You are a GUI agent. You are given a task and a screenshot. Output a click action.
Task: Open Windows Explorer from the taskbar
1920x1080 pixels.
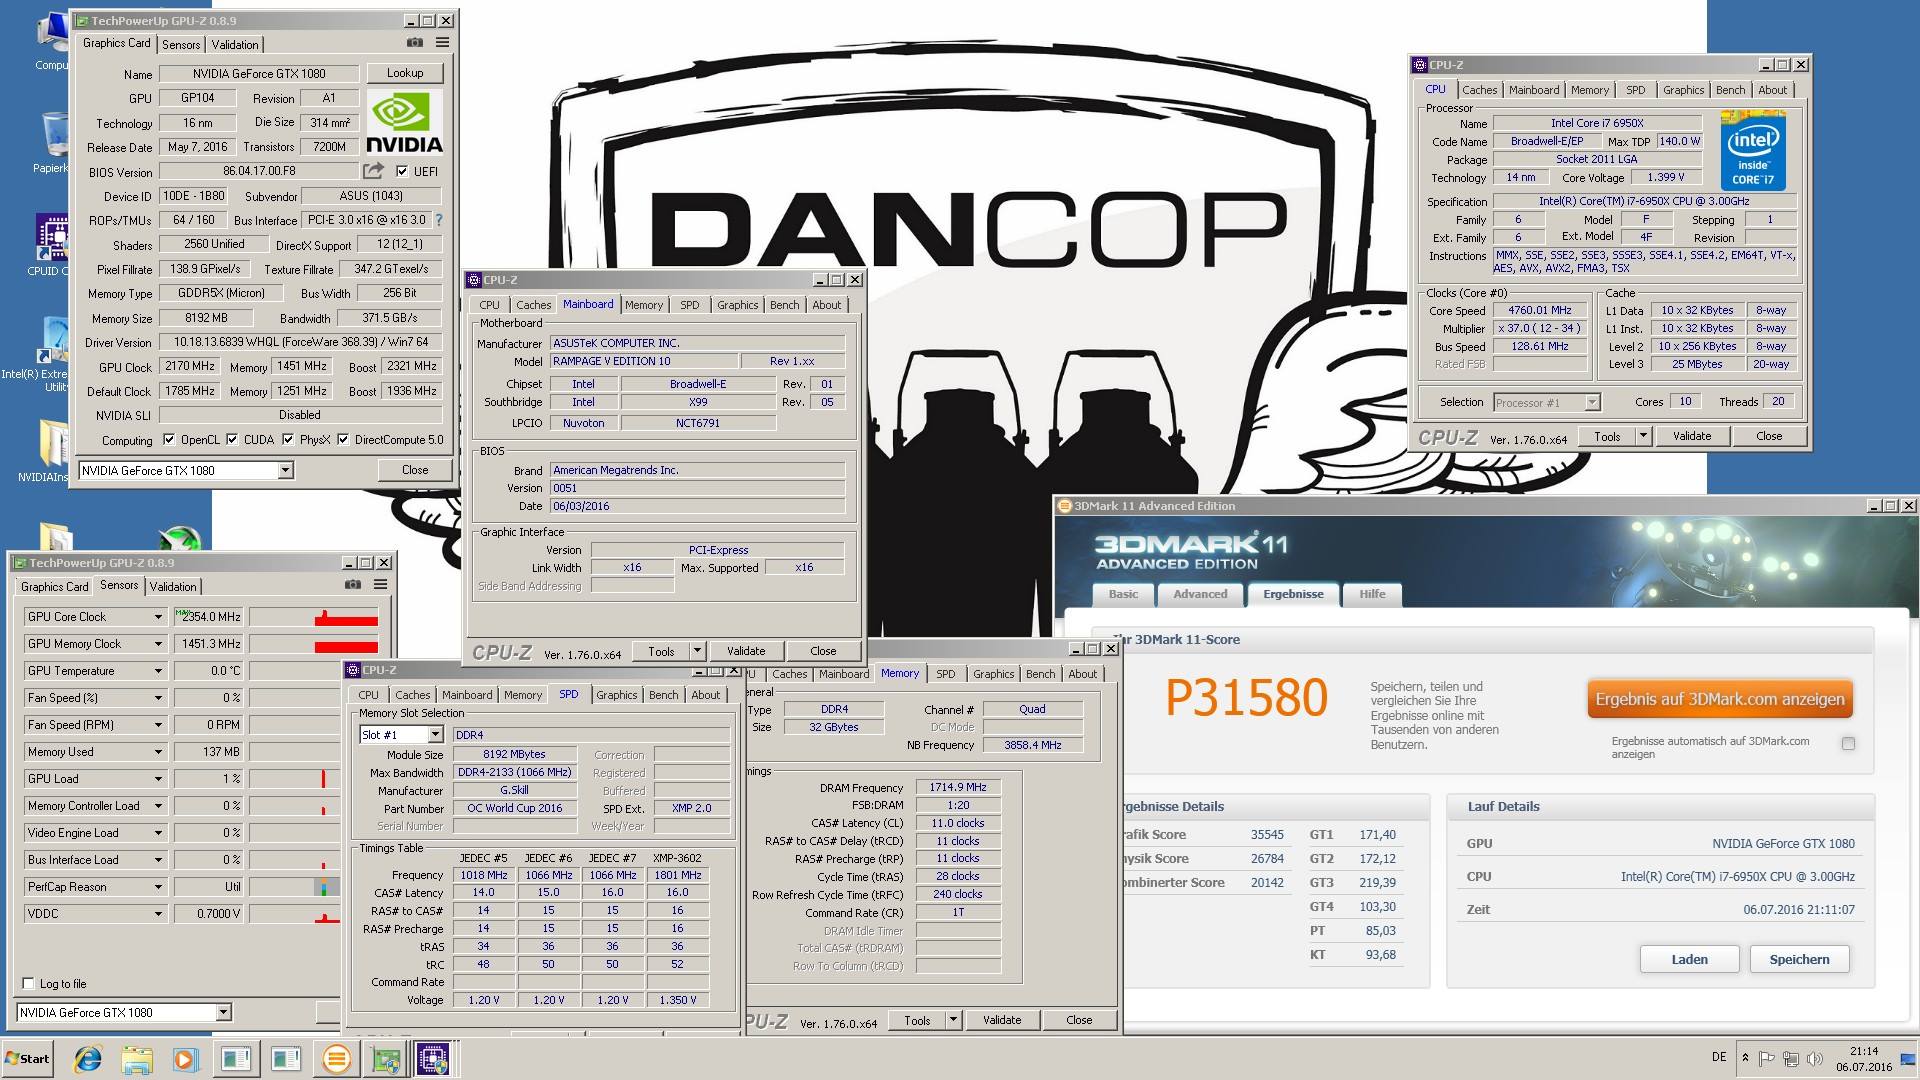point(137,1059)
